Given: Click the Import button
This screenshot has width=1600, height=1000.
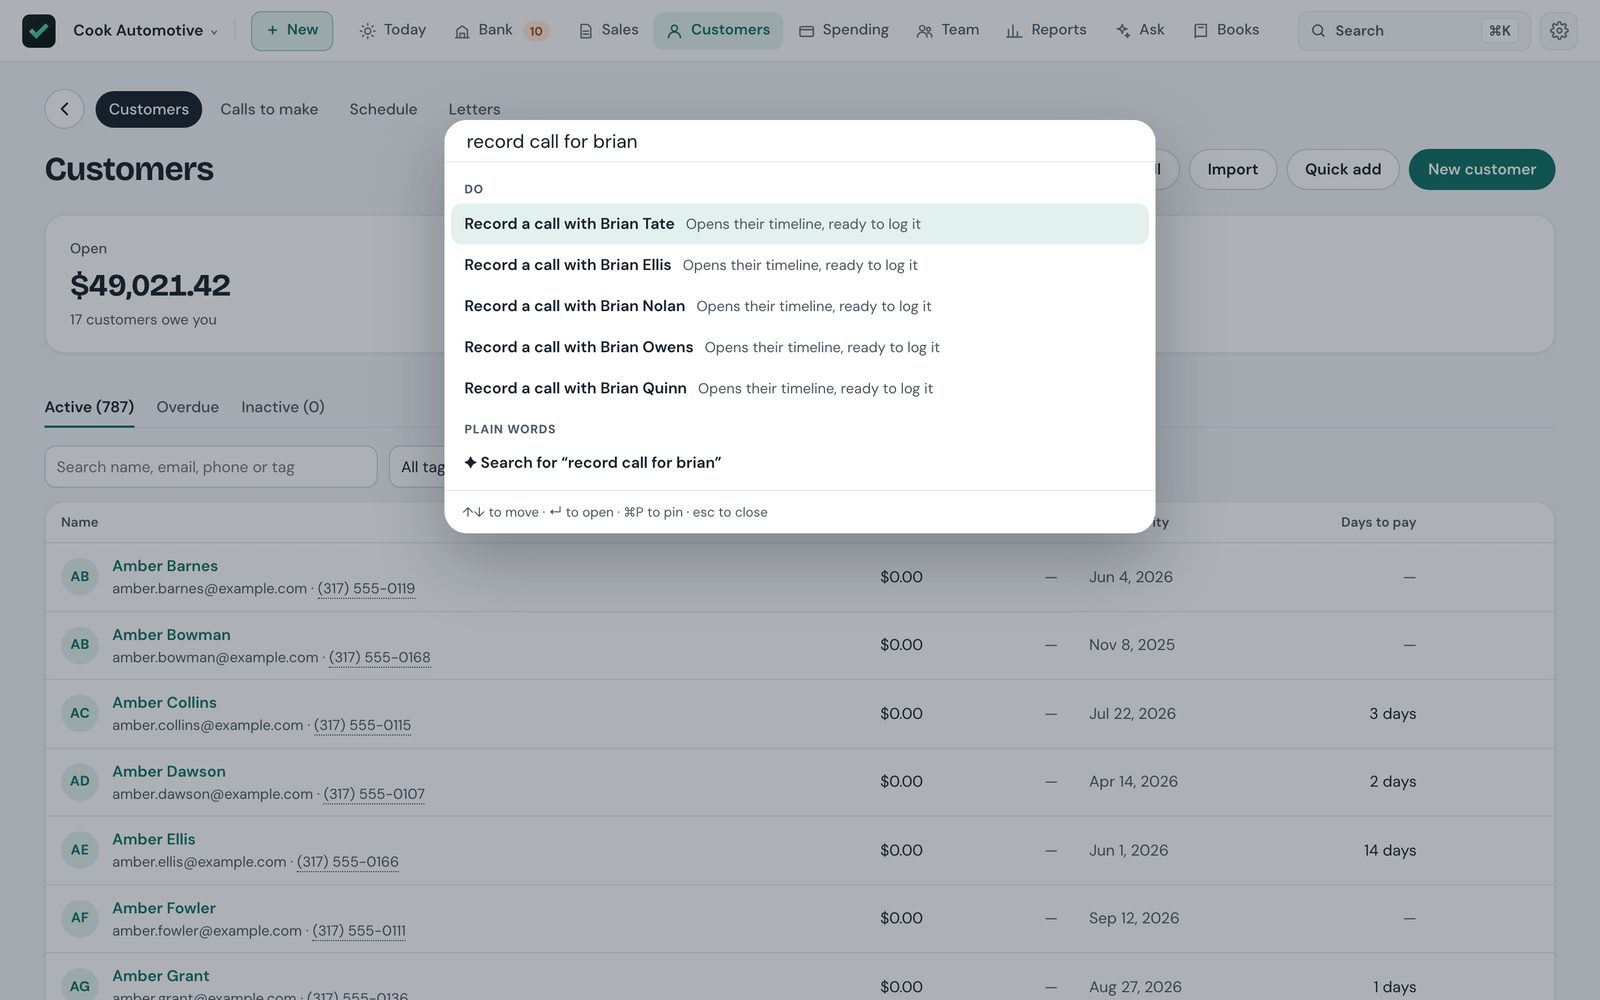Looking at the screenshot, I should click(1232, 169).
